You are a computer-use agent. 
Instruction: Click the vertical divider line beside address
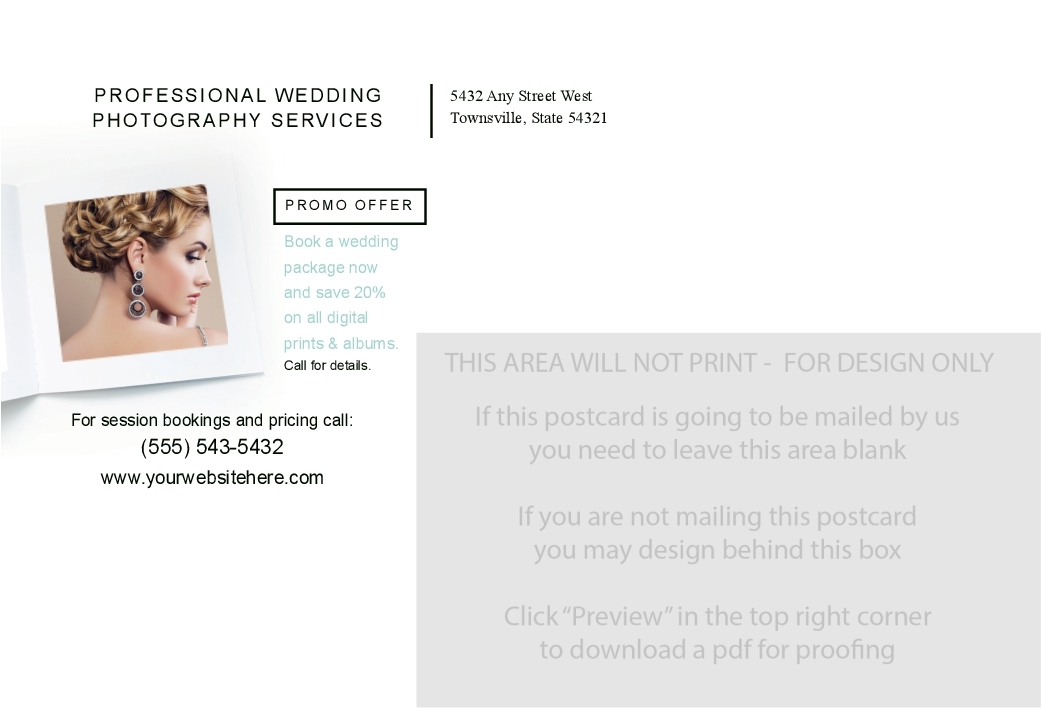pos(431,110)
